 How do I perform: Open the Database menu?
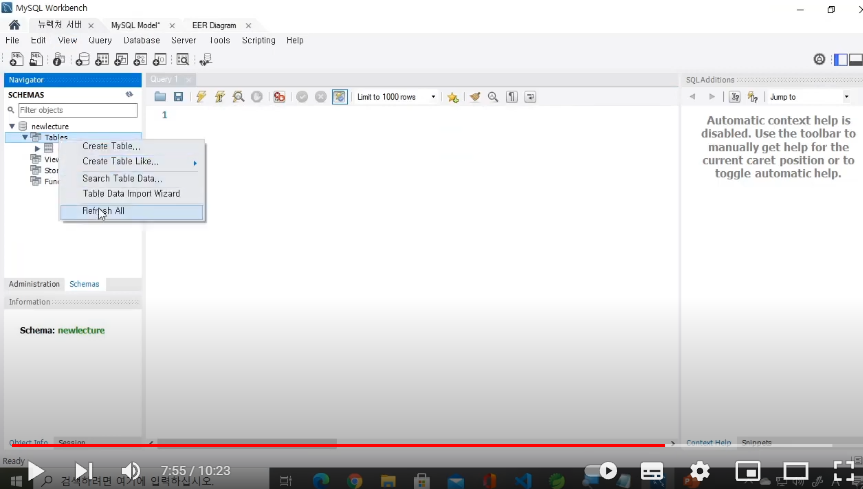pos(141,40)
